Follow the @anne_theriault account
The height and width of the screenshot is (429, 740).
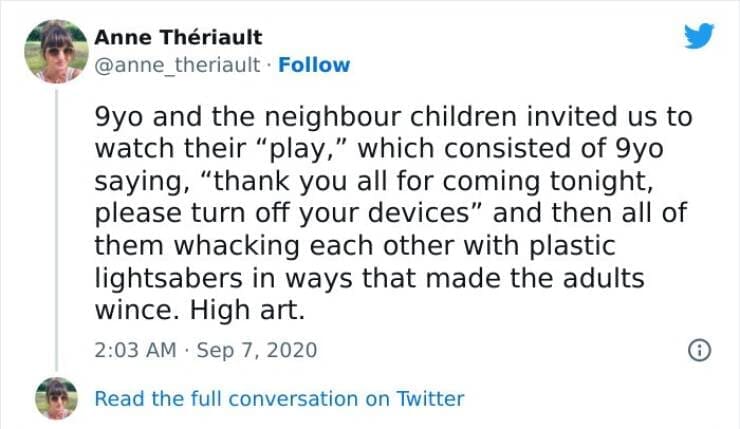pos(313,65)
